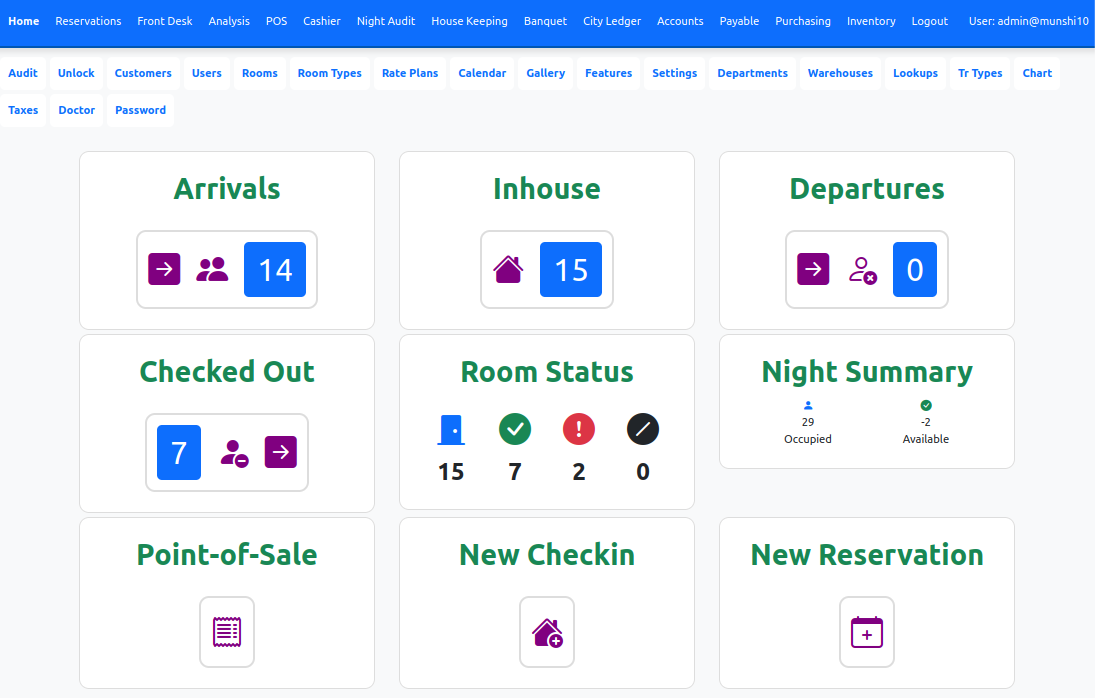Image resolution: width=1095 pixels, height=698 pixels.
Task: Click the Inhouse count badge showing 15
Action: (x=571, y=269)
